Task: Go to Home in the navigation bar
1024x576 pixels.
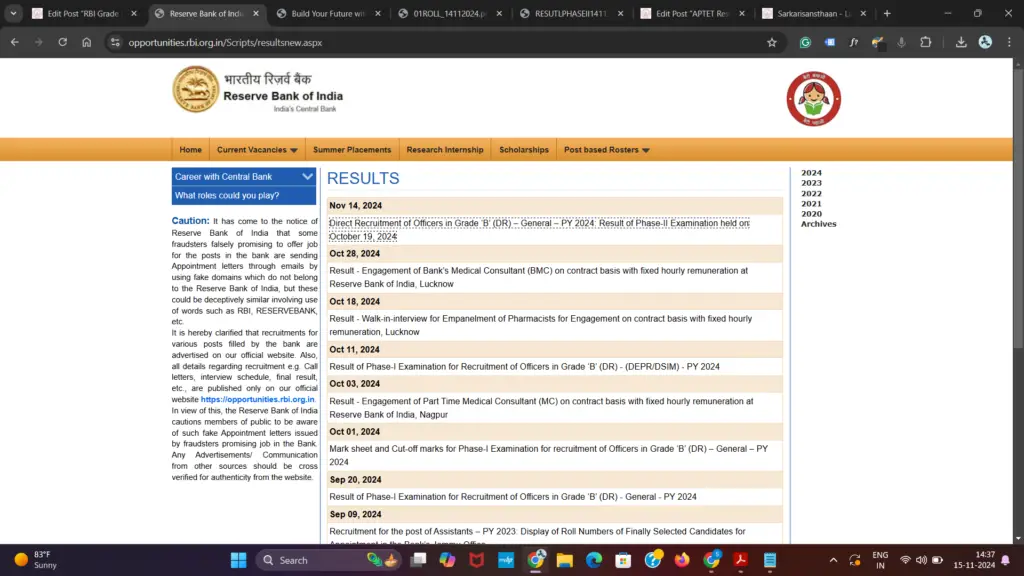Action: (x=191, y=150)
